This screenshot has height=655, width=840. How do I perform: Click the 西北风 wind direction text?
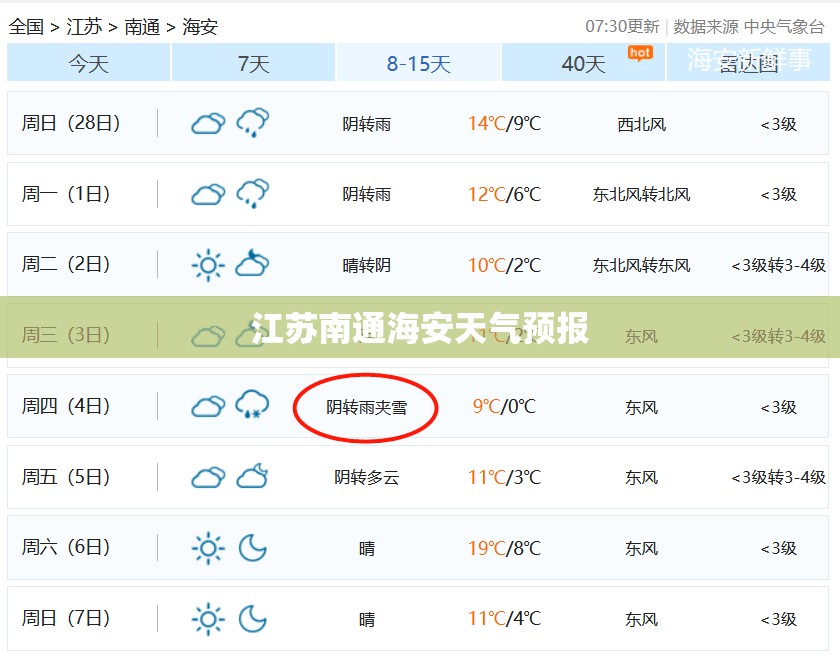coord(641,124)
